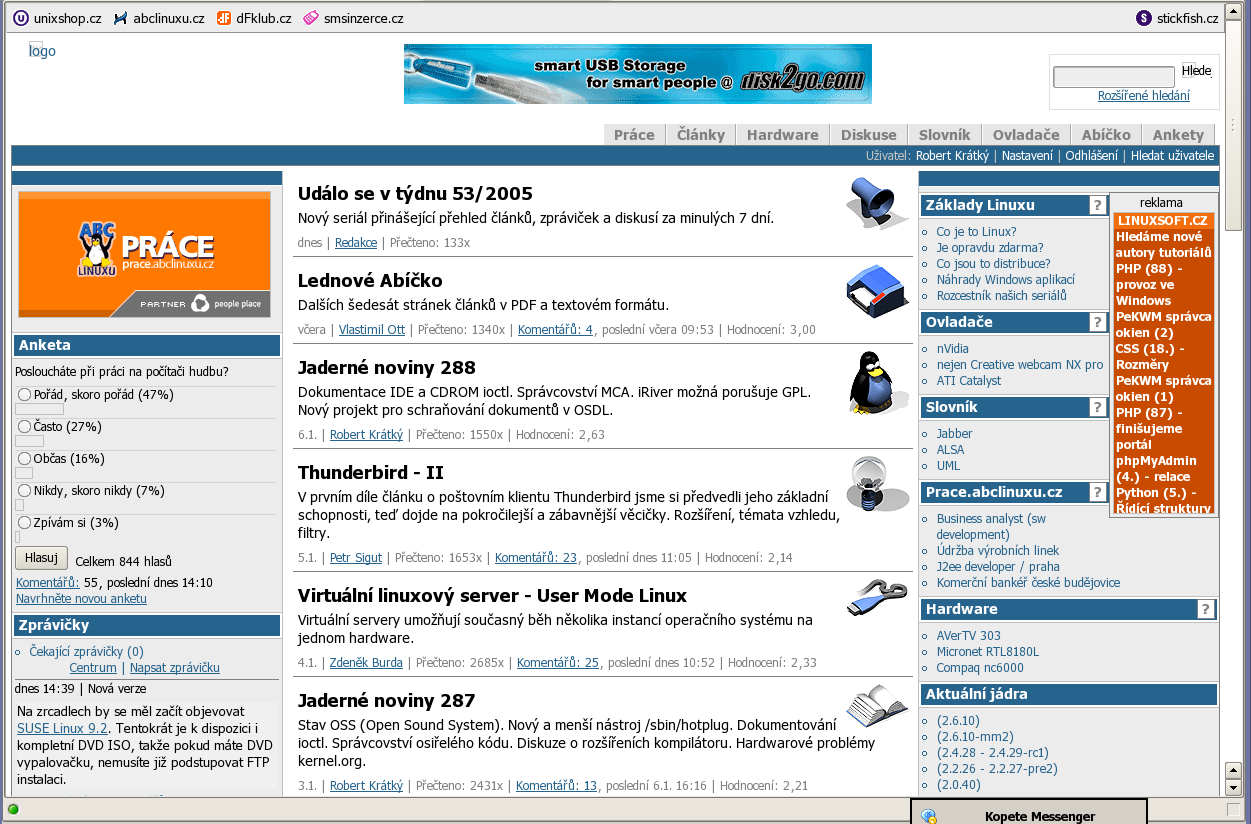Open the Diskuse tab
The height and width of the screenshot is (824, 1251).
point(869,135)
